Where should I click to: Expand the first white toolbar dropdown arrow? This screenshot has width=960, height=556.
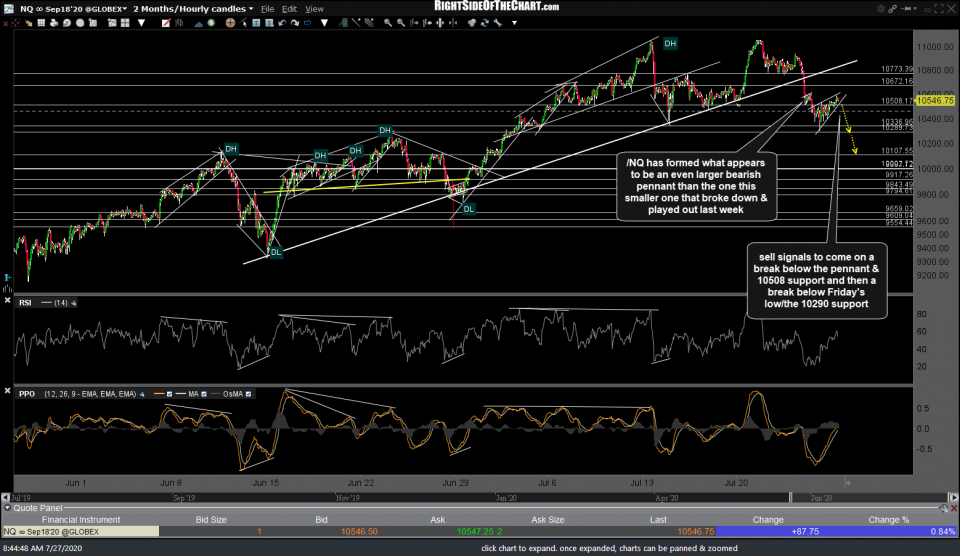(141, 23)
